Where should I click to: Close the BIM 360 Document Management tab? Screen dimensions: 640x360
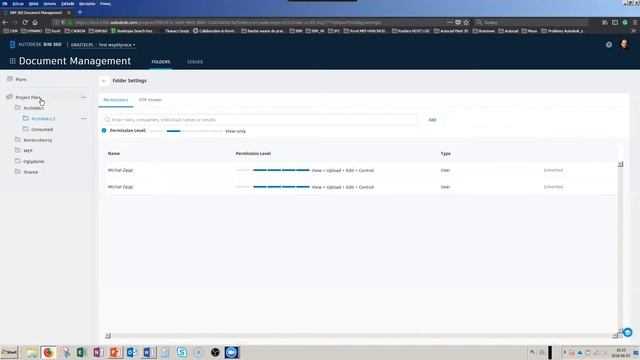click(69, 13)
